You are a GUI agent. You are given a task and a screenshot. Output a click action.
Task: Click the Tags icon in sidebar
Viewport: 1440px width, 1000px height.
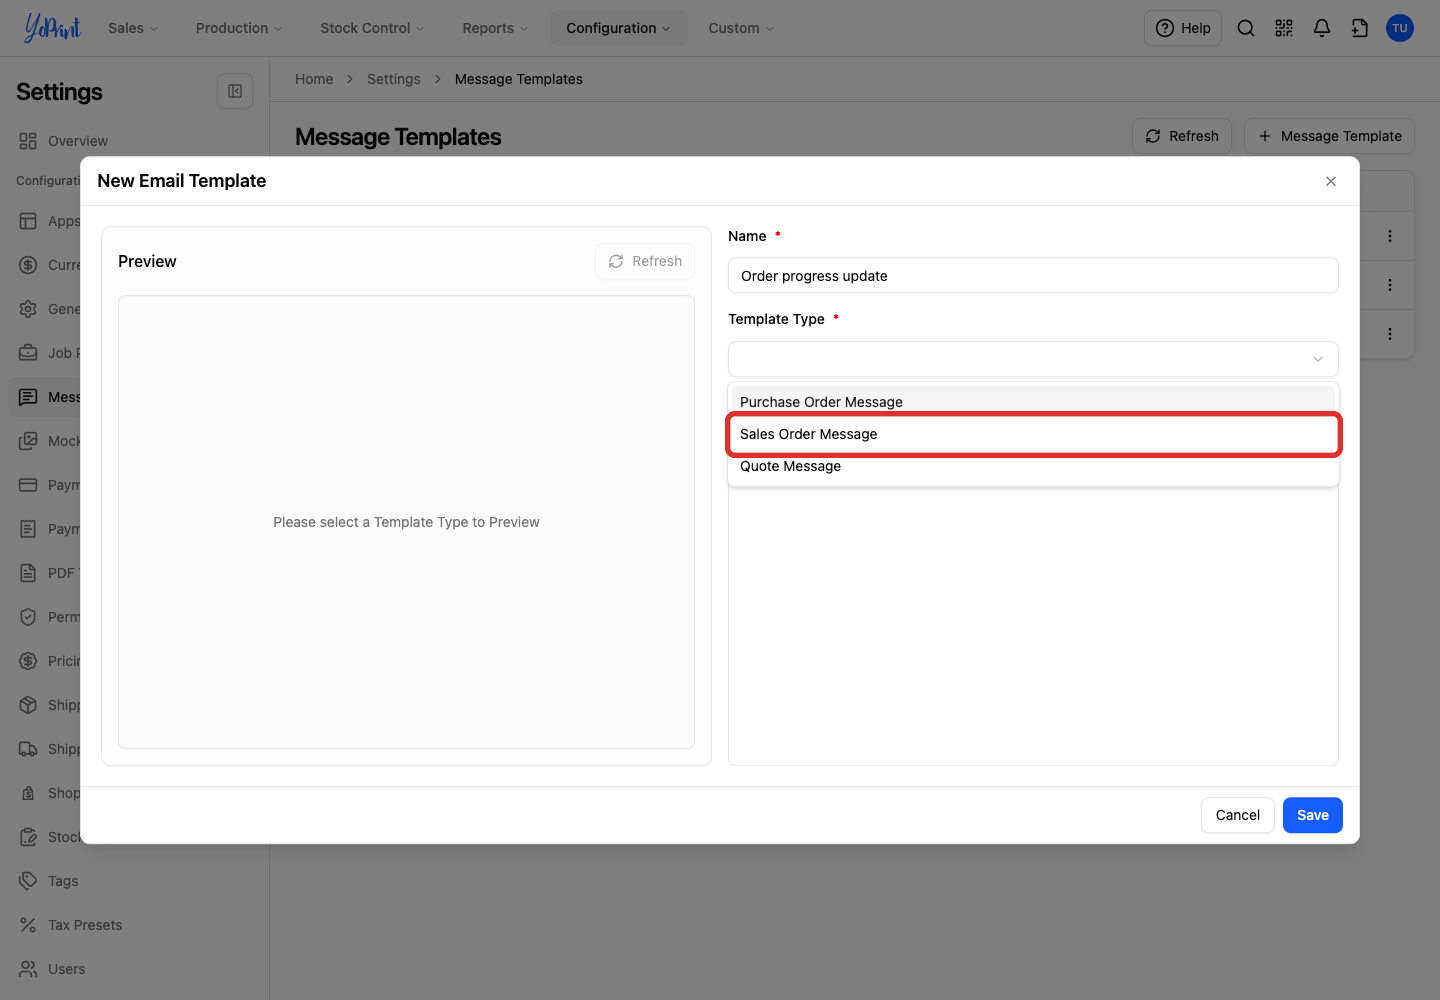28,881
